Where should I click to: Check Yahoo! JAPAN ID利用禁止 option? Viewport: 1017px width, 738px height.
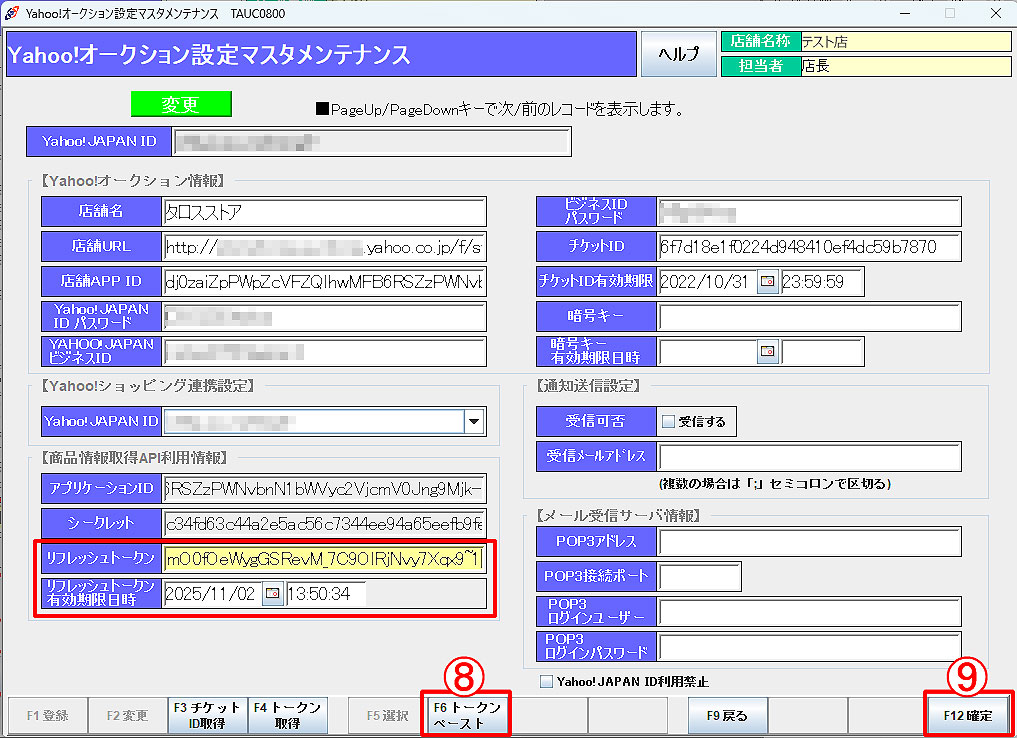546,682
